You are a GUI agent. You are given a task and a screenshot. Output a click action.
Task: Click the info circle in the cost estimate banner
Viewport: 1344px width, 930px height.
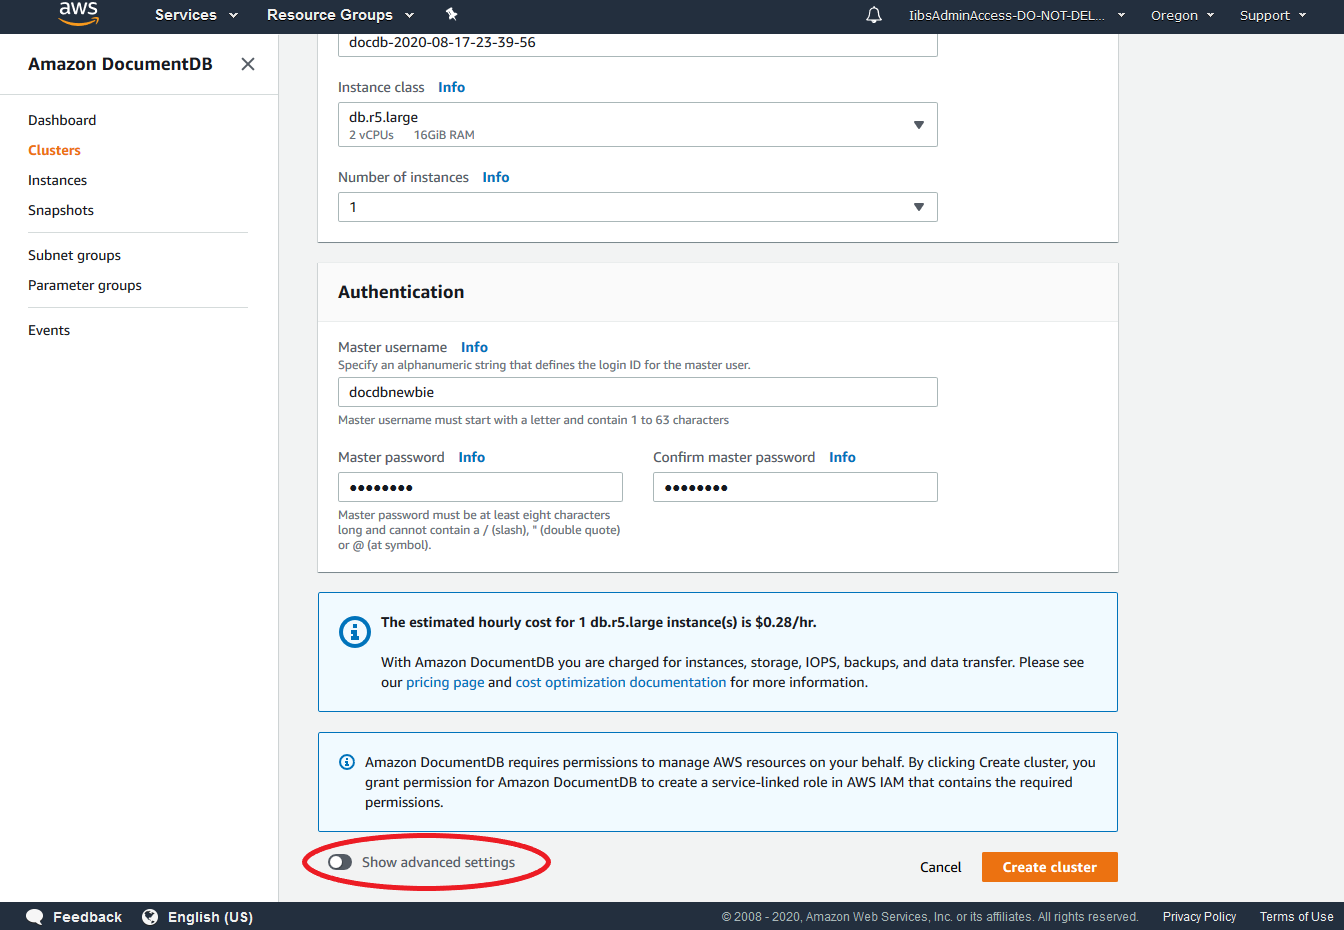click(x=355, y=632)
